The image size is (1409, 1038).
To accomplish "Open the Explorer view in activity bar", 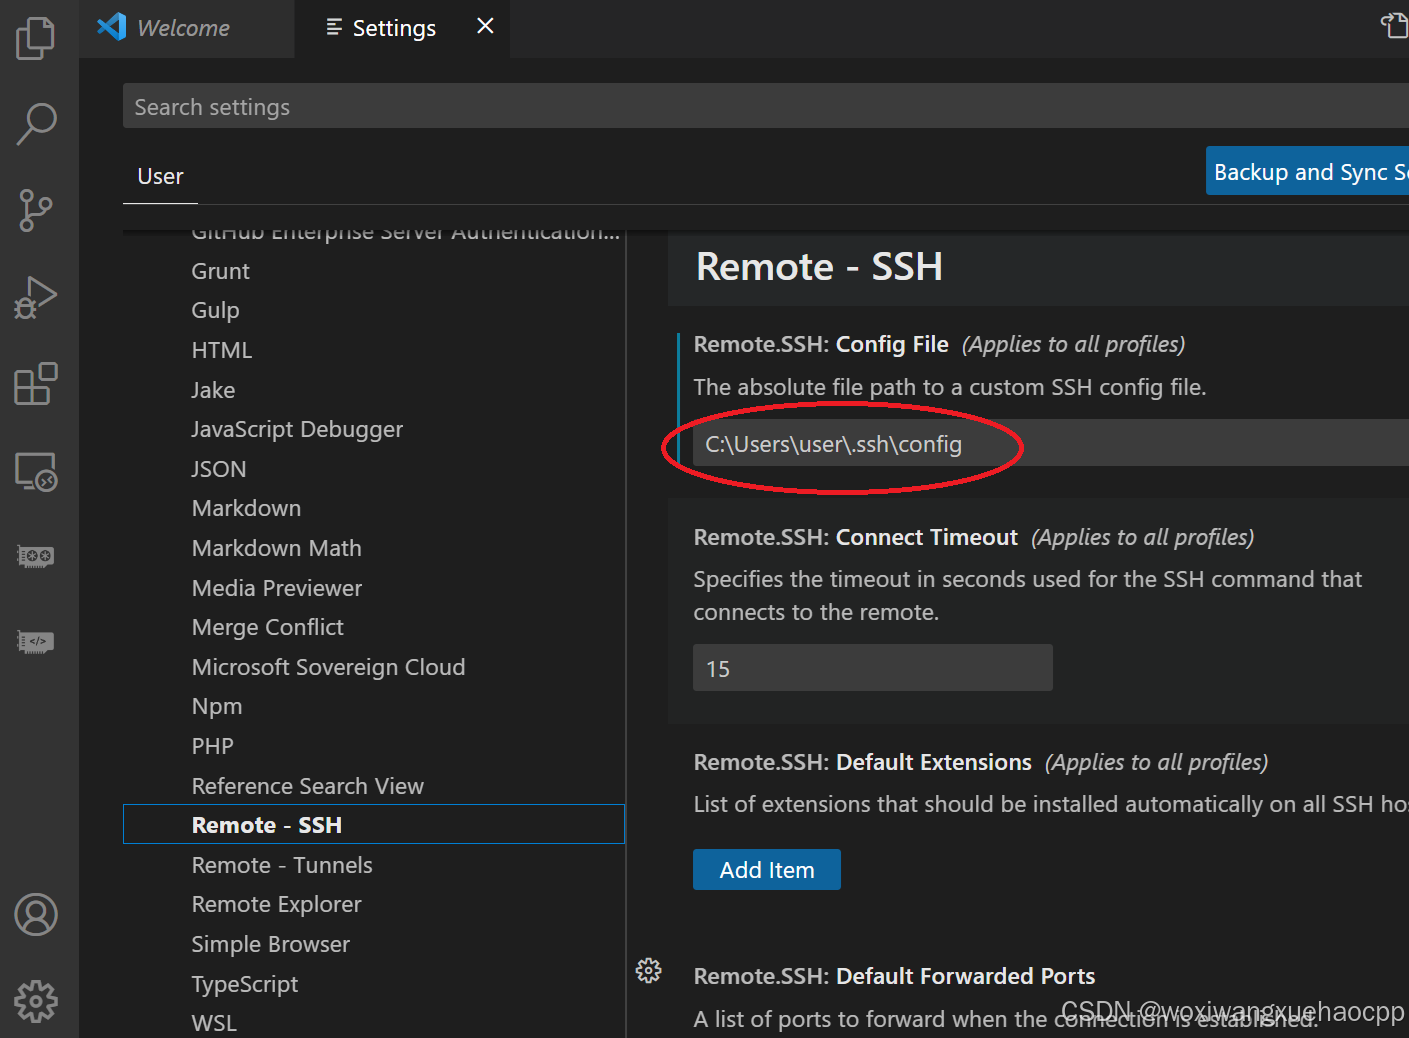I will coord(36,38).
